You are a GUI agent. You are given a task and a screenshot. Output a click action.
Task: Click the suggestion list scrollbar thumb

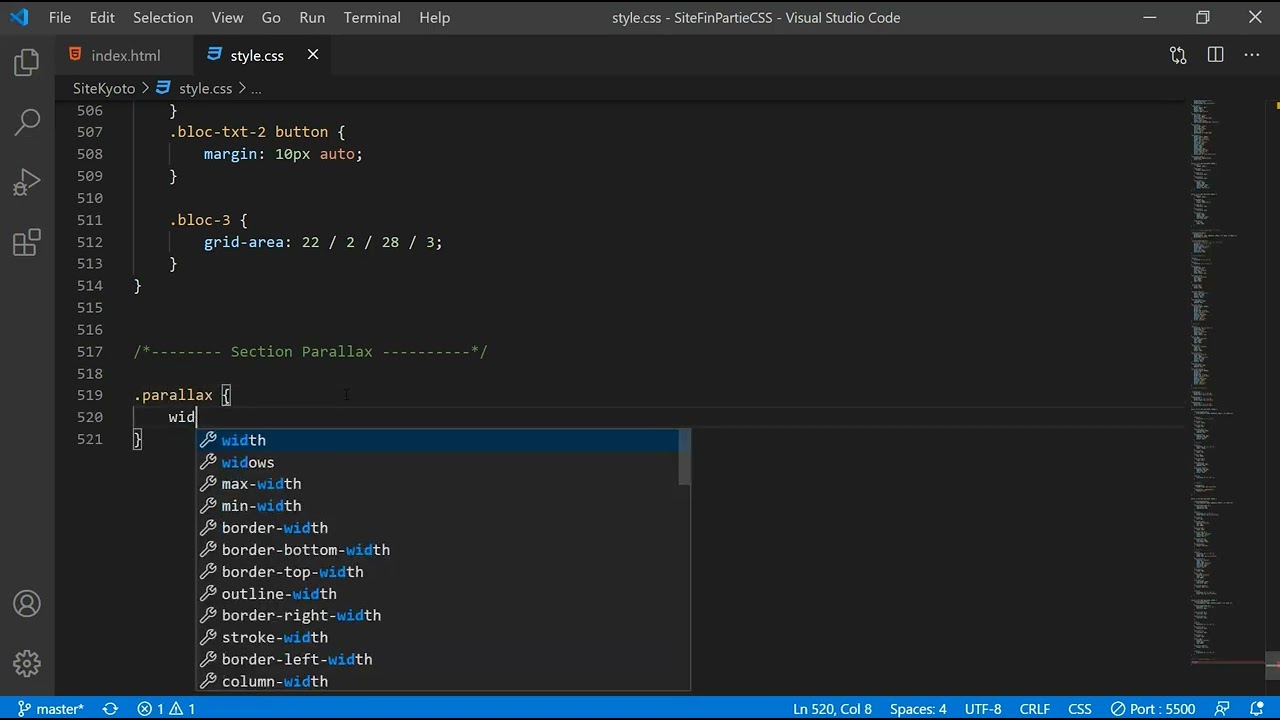click(685, 457)
